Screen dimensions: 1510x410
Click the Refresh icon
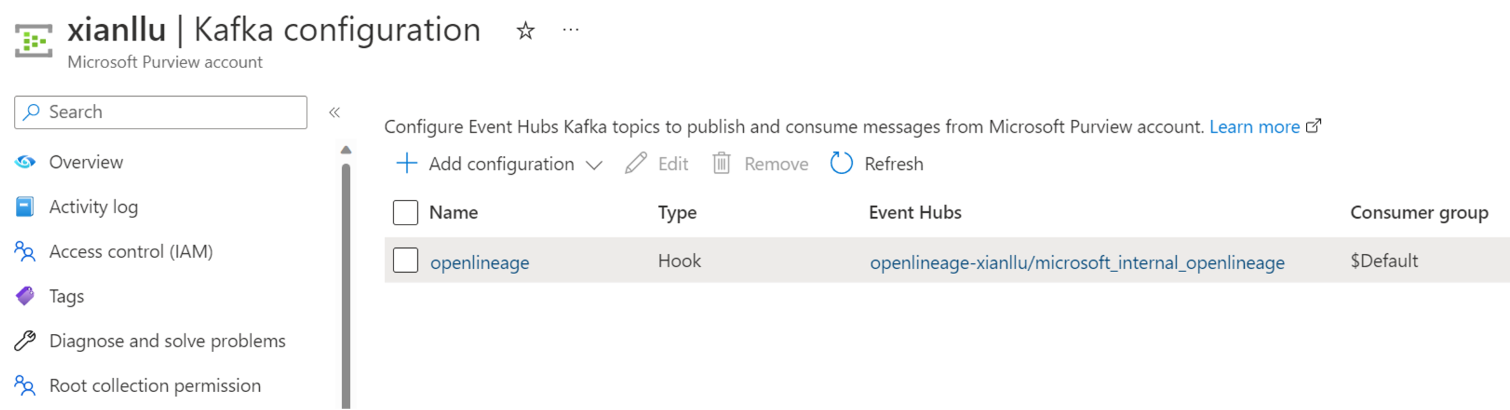pyautogui.click(x=842, y=163)
